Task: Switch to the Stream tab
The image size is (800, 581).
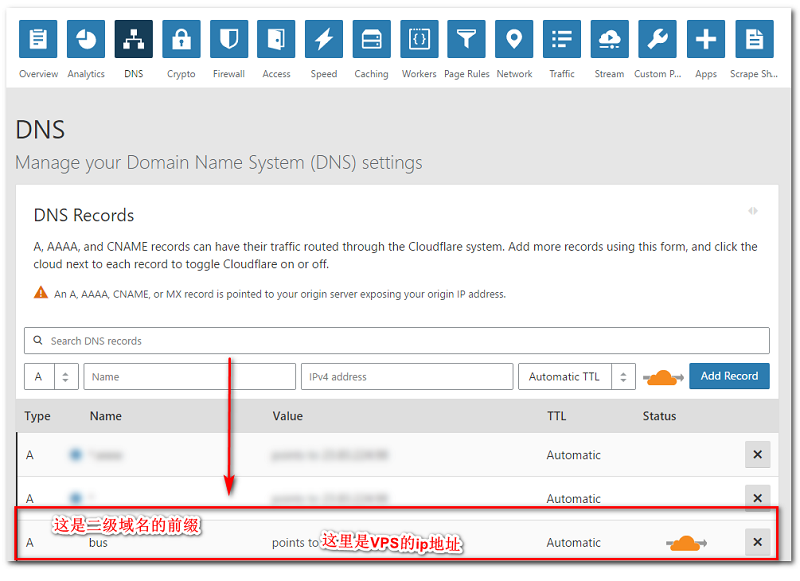Action: [609, 40]
